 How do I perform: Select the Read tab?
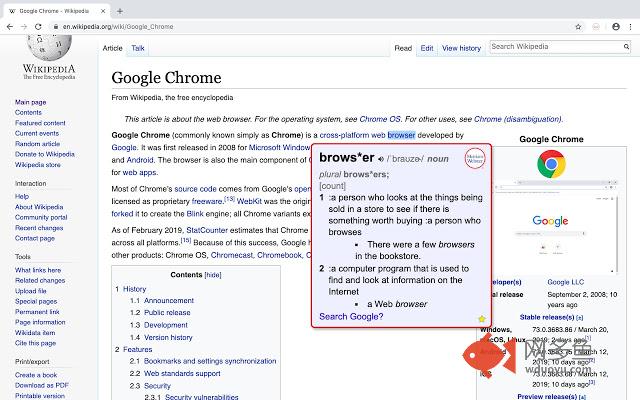click(x=403, y=48)
